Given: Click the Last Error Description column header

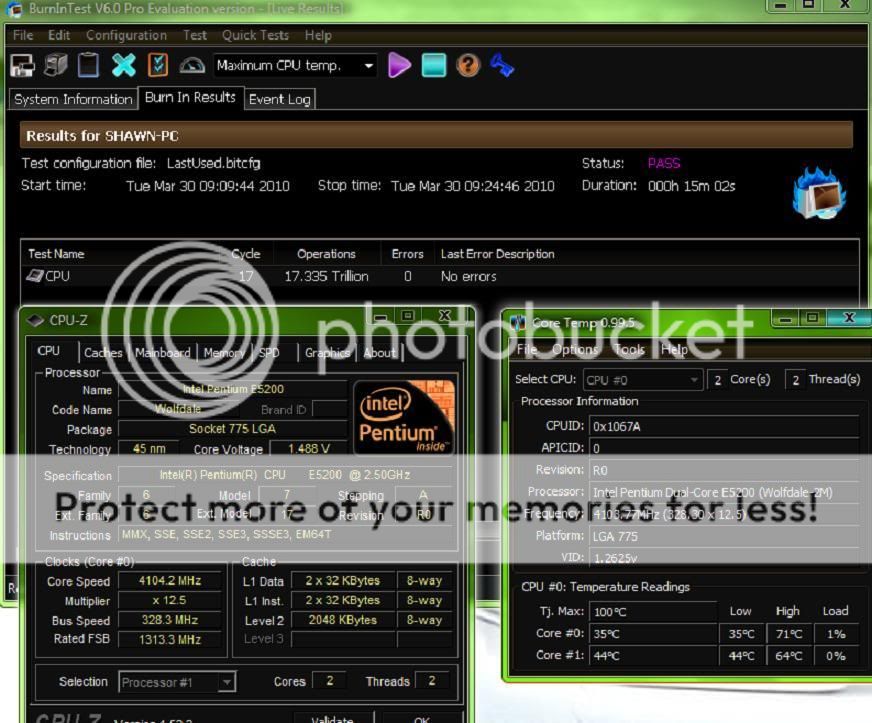Looking at the screenshot, I should coord(498,254).
